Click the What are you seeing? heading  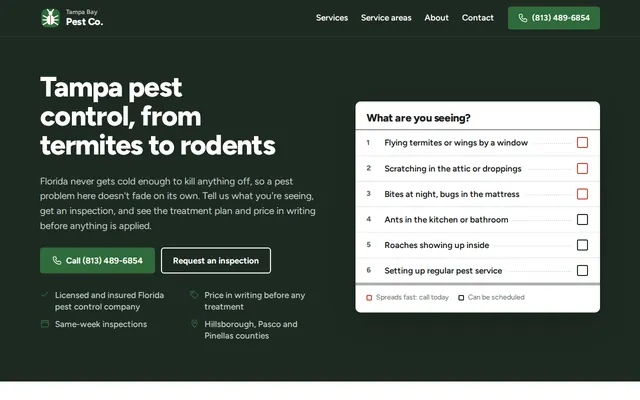[418, 118]
